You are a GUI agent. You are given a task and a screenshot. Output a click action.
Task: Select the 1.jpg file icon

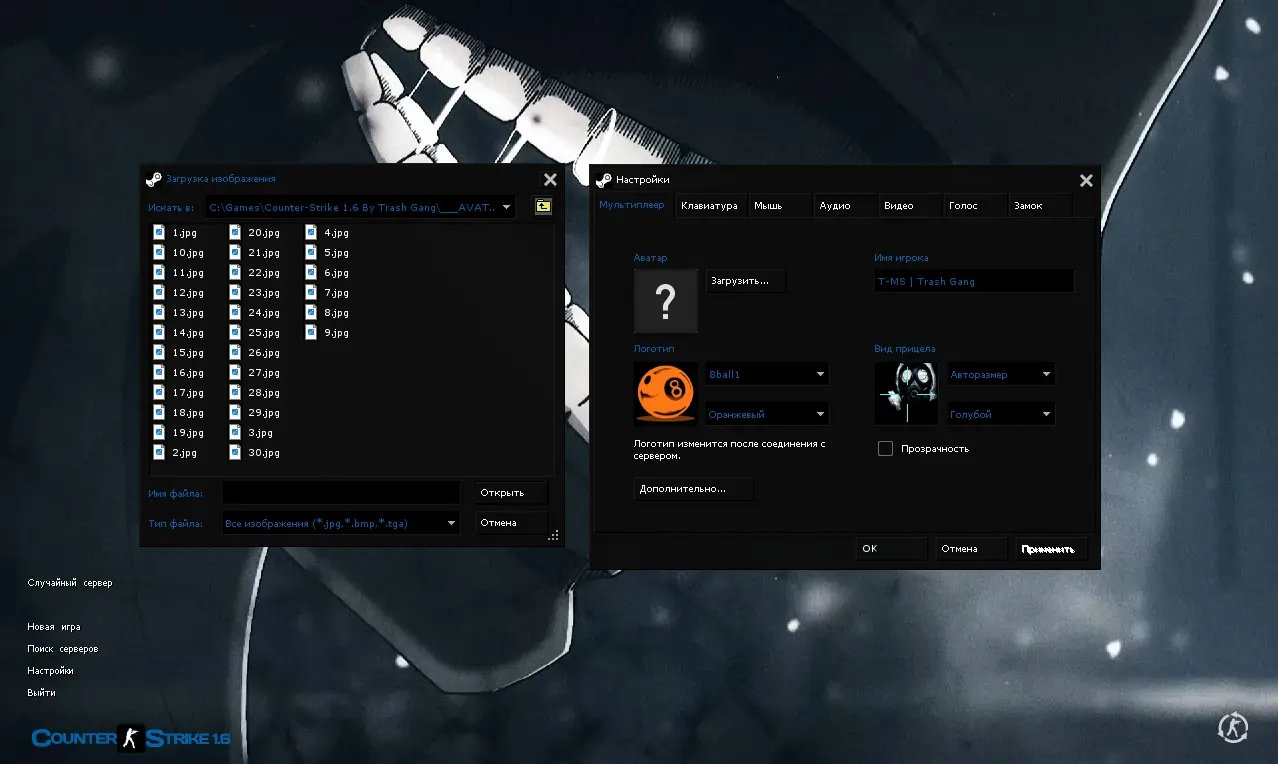click(x=159, y=232)
